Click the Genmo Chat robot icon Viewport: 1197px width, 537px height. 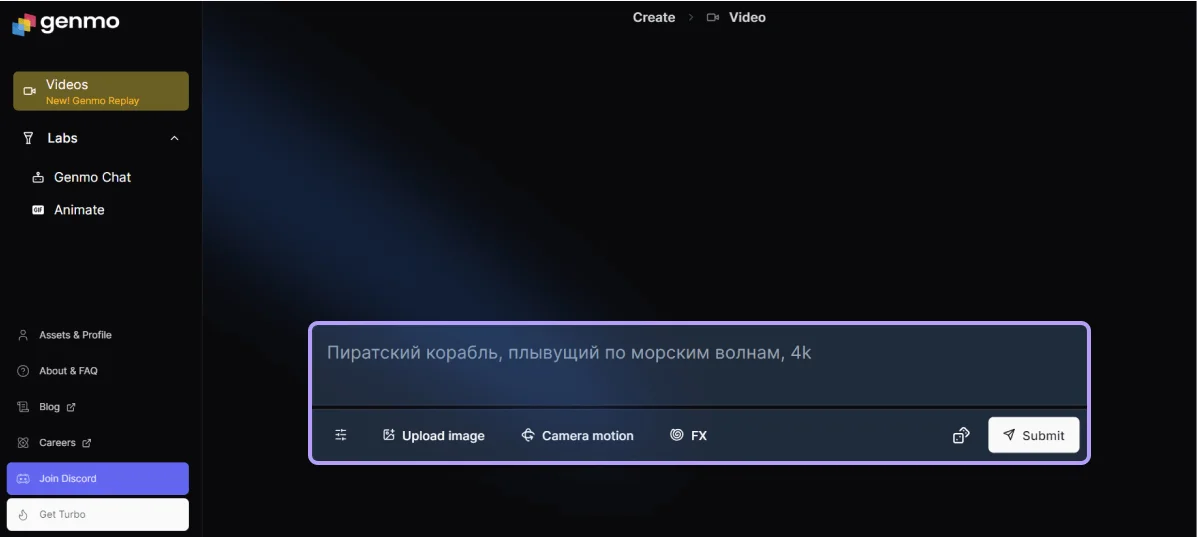coord(38,177)
